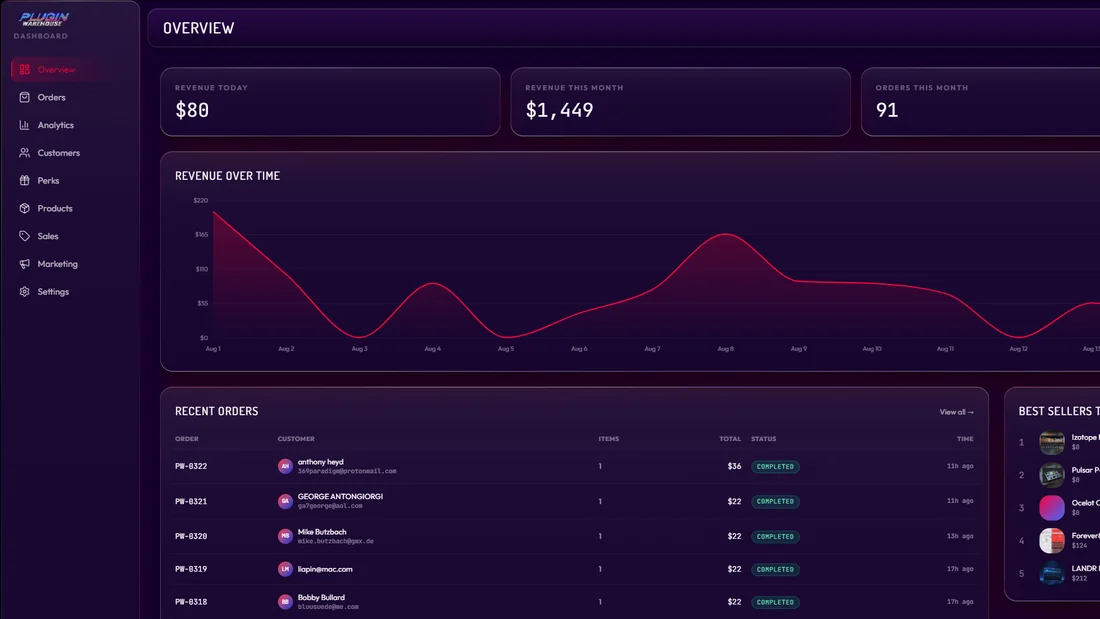This screenshot has height=619, width=1100.
Task: Click the third best seller gradient thumbnail
Action: coord(1052,508)
